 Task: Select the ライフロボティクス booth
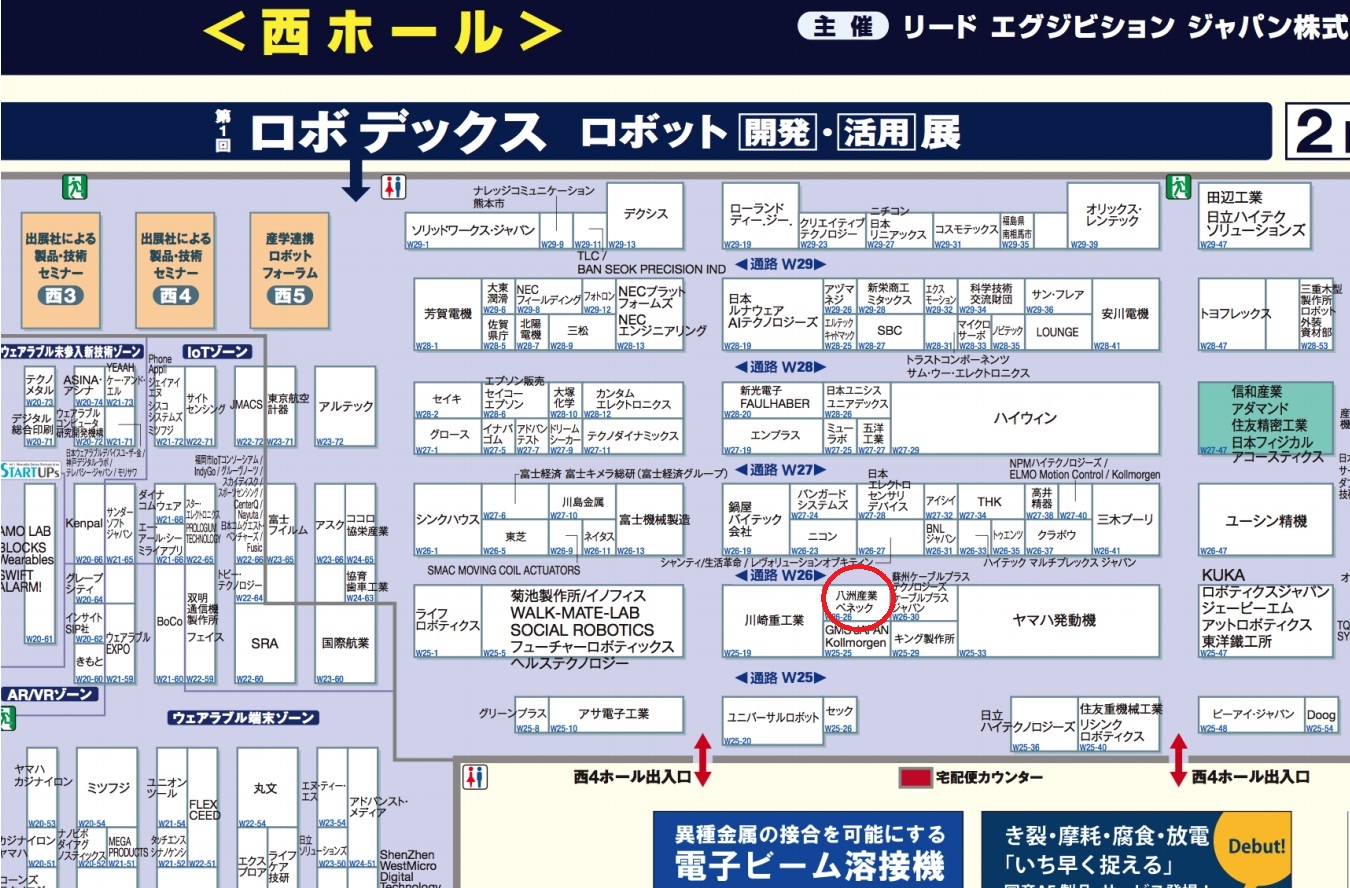point(448,621)
